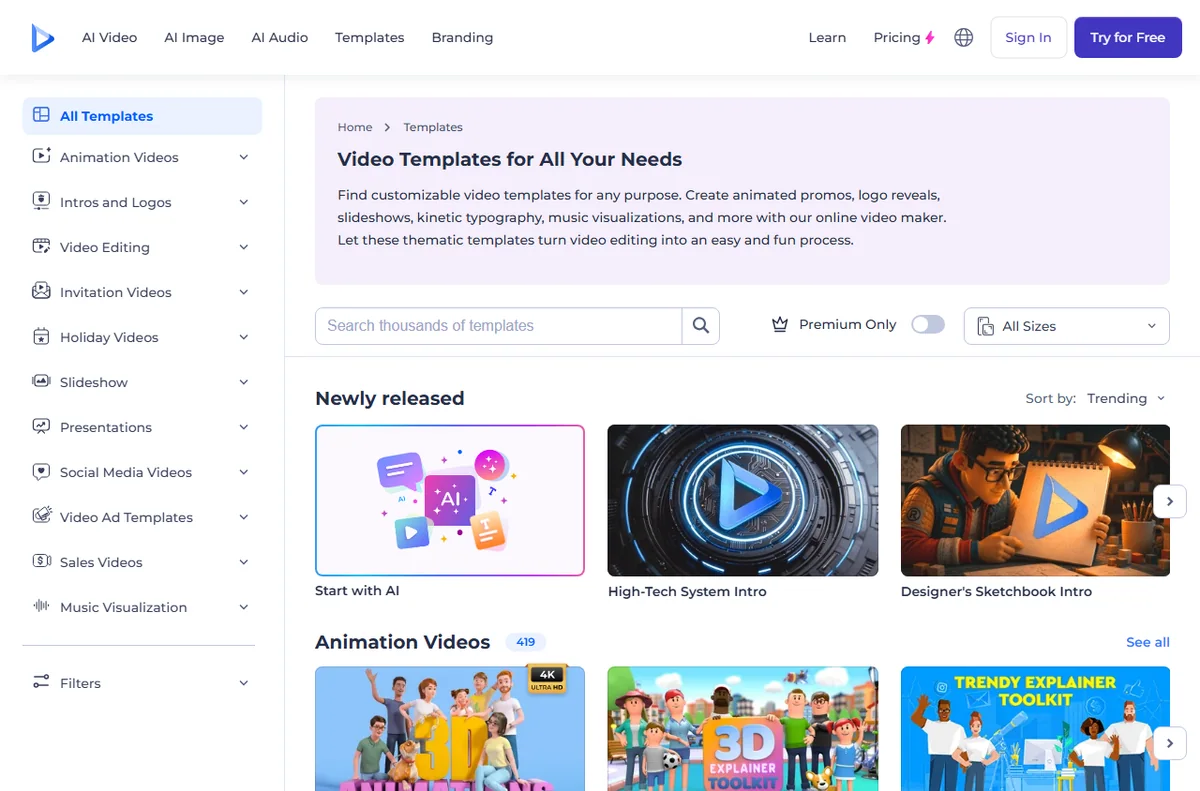This screenshot has height=791, width=1200.
Task: Click the Premium crown icon
Action: [x=781, y=324]
